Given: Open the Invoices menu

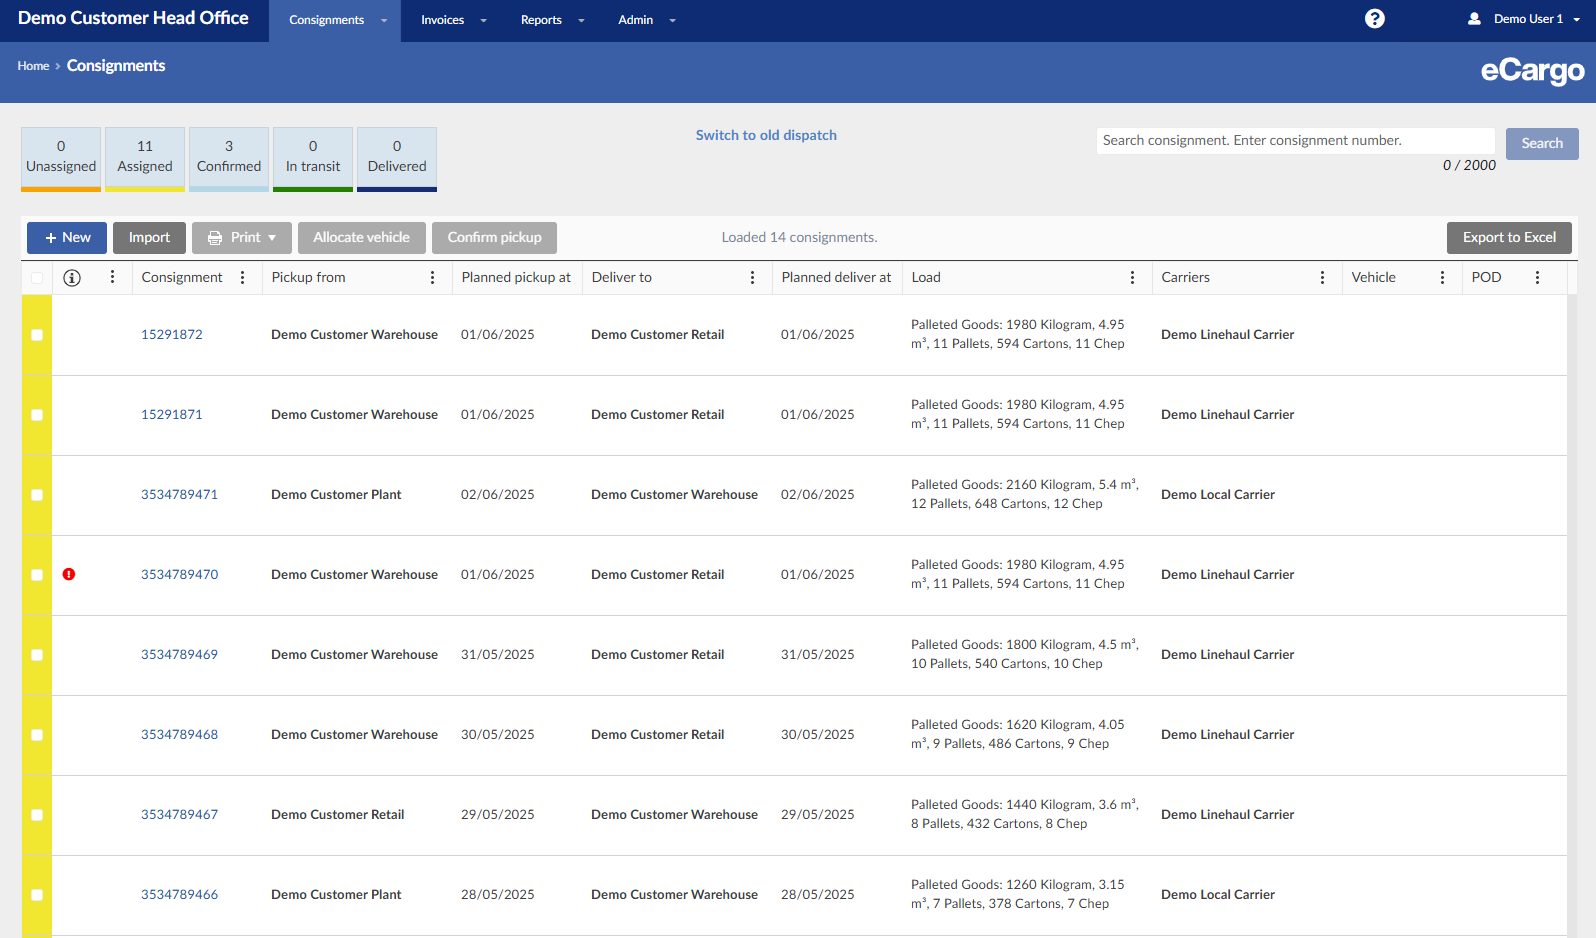Looking at the screenshot, I should pos(453,20).
